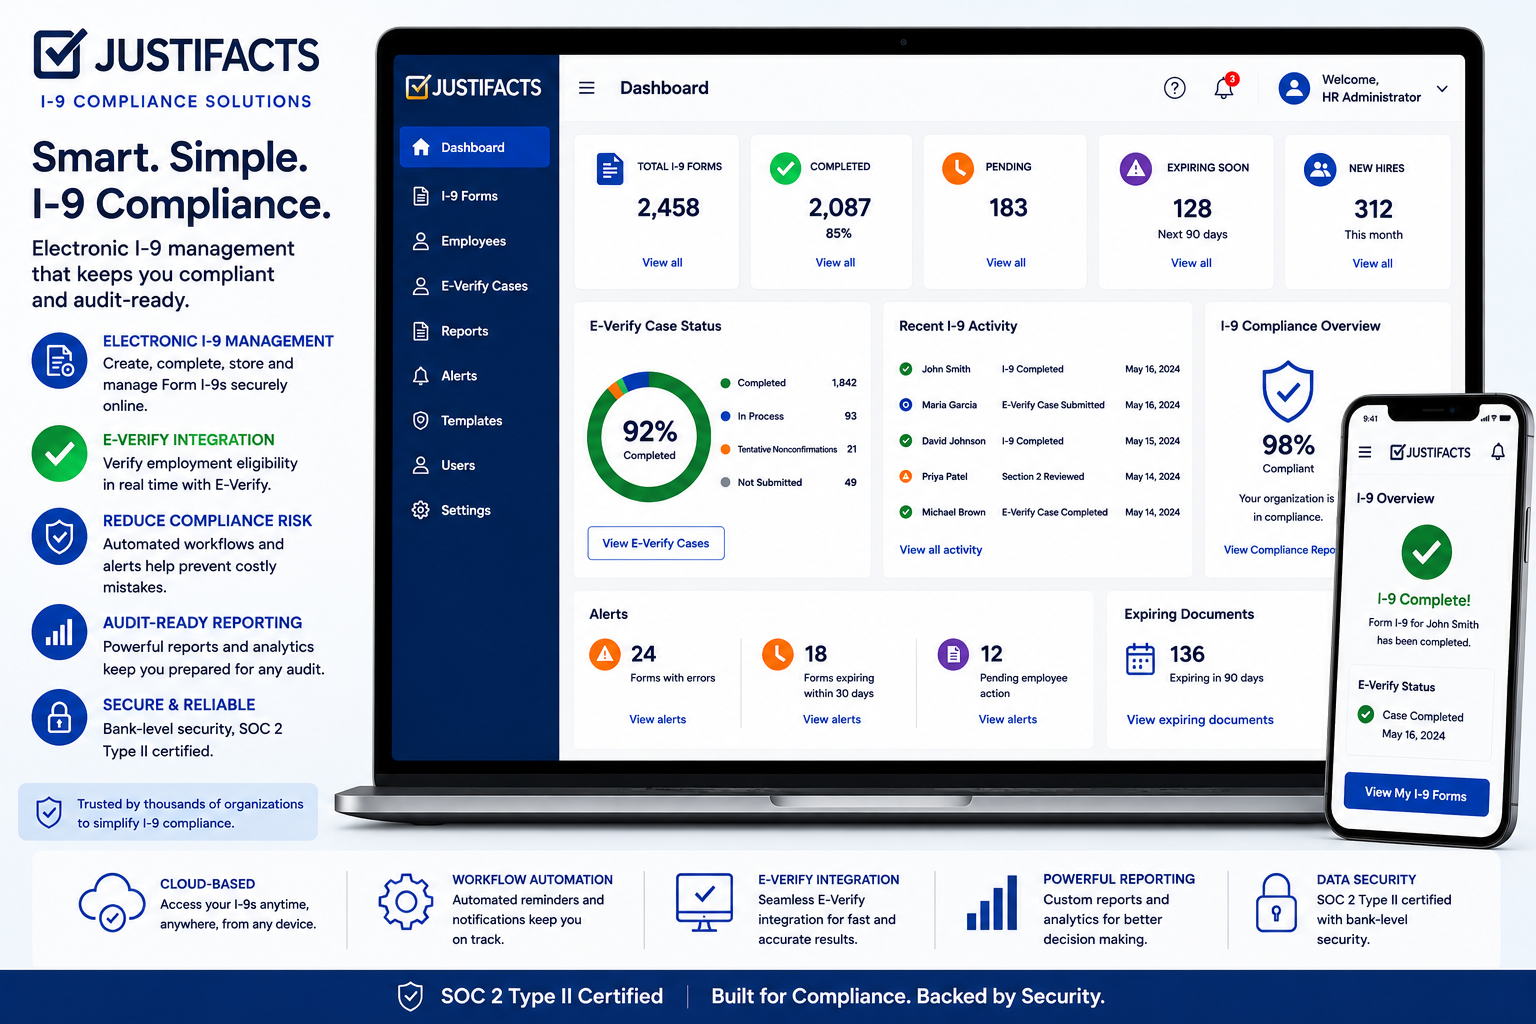The height and width of the screenshot is (1024, 1536).
Task: Click the gray Not Submitted legend dot
Action: click(725, 483)
